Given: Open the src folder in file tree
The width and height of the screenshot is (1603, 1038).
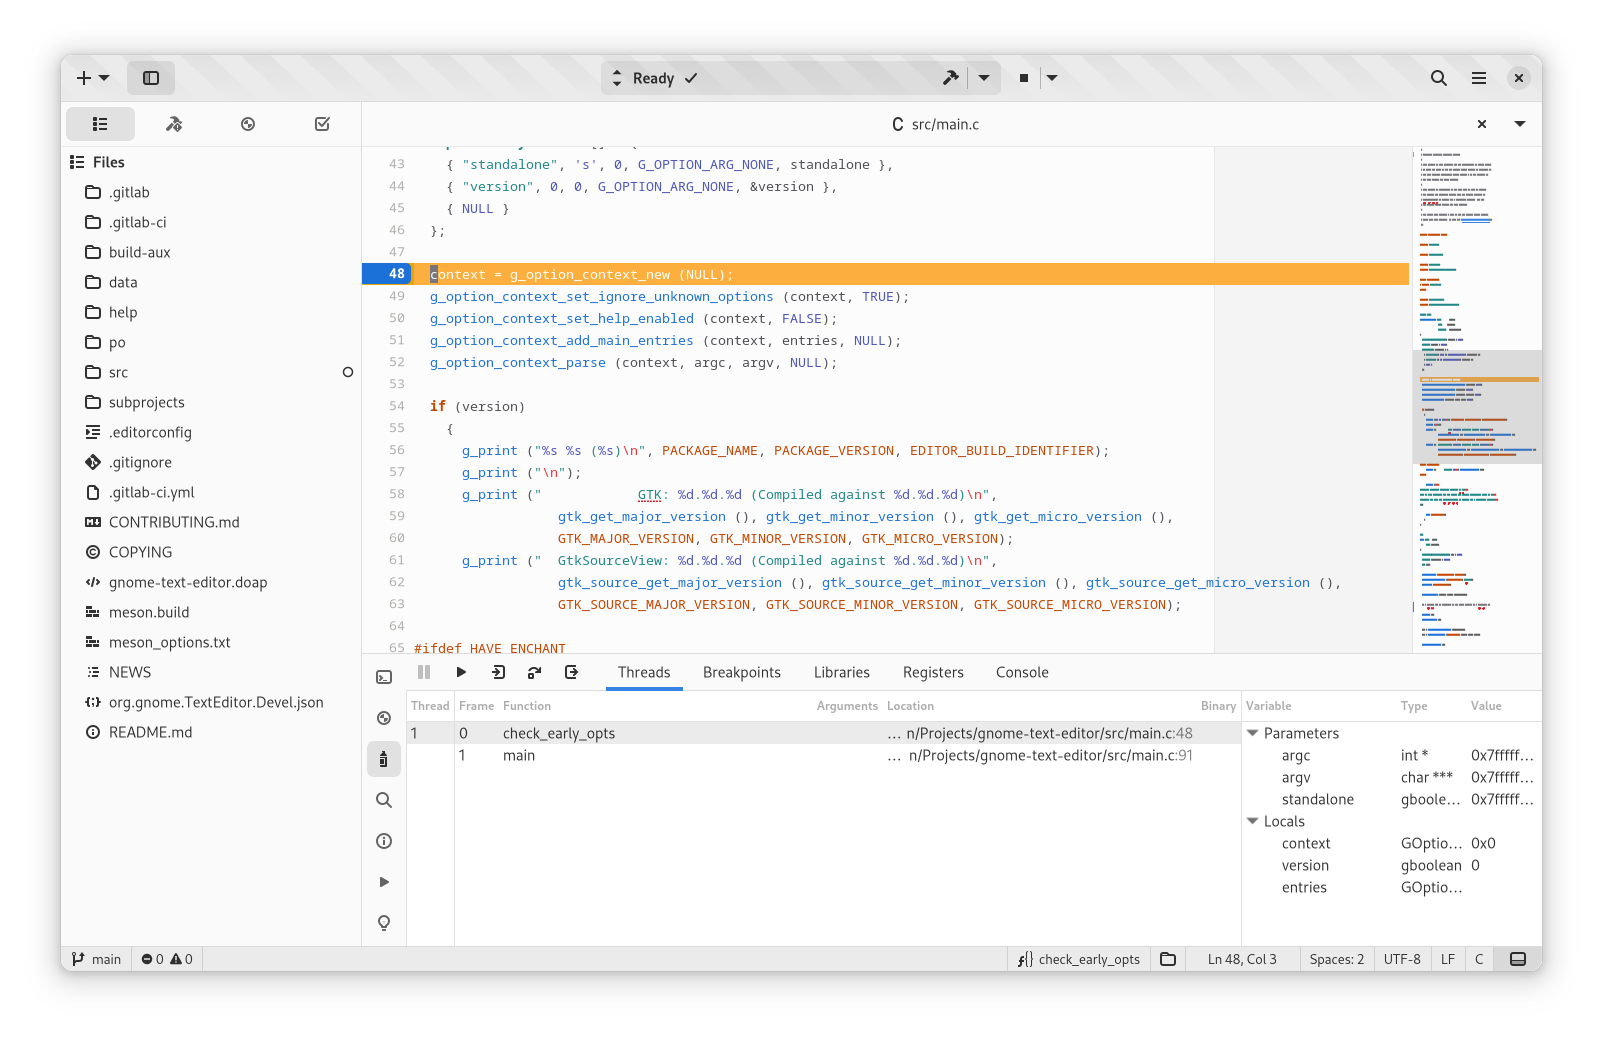Looking at the screenshot, I should 118,372.
